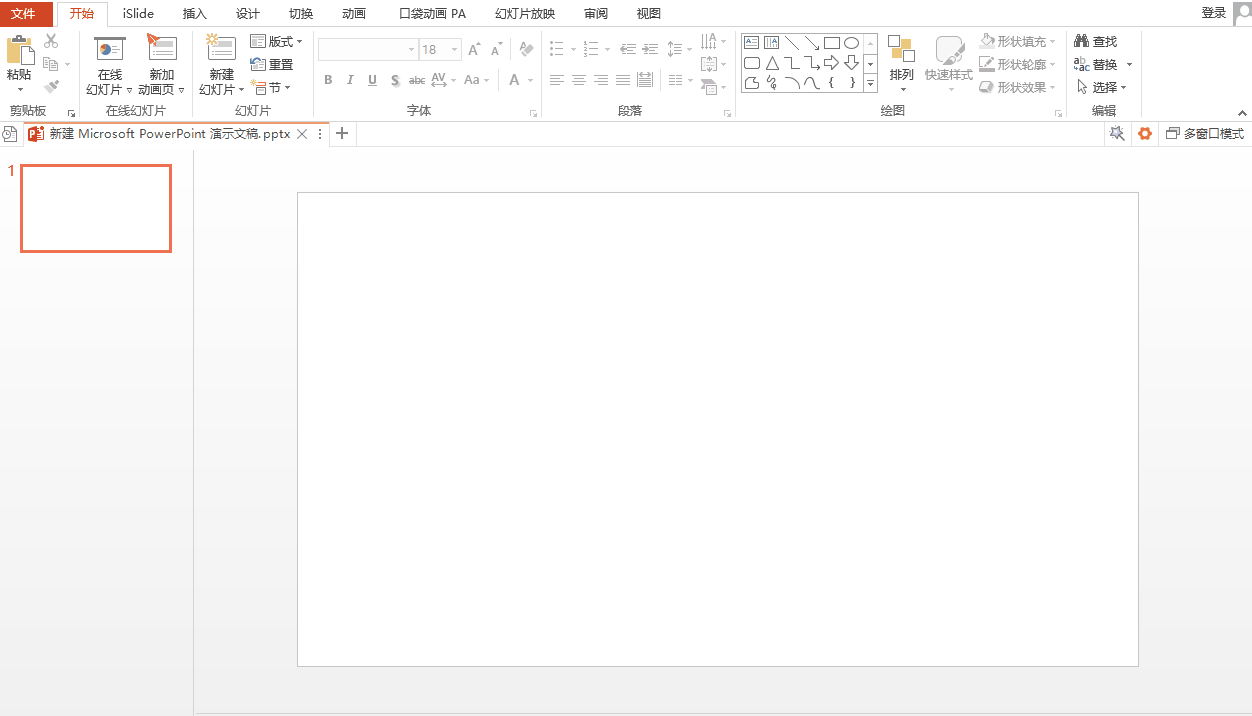Select the oval shape in shapes gallery
This screenshot has height=716, width=1252.
click(x=851, y=43)
